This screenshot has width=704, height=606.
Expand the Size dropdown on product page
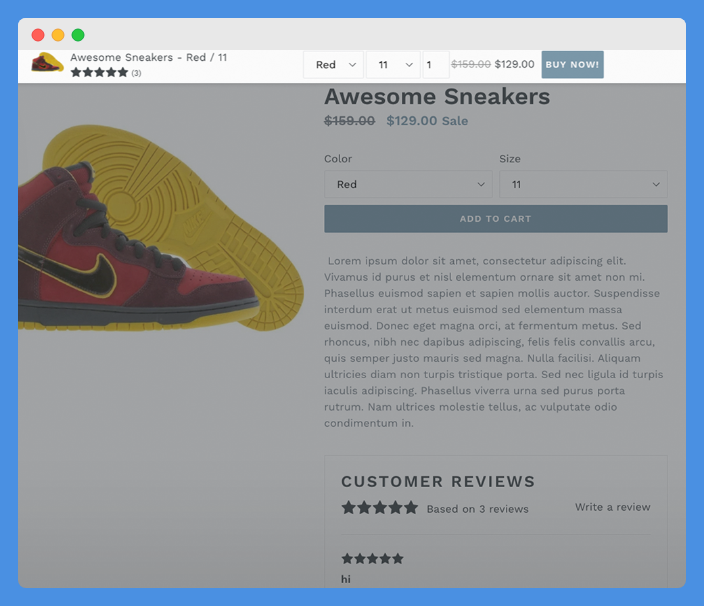583,184
